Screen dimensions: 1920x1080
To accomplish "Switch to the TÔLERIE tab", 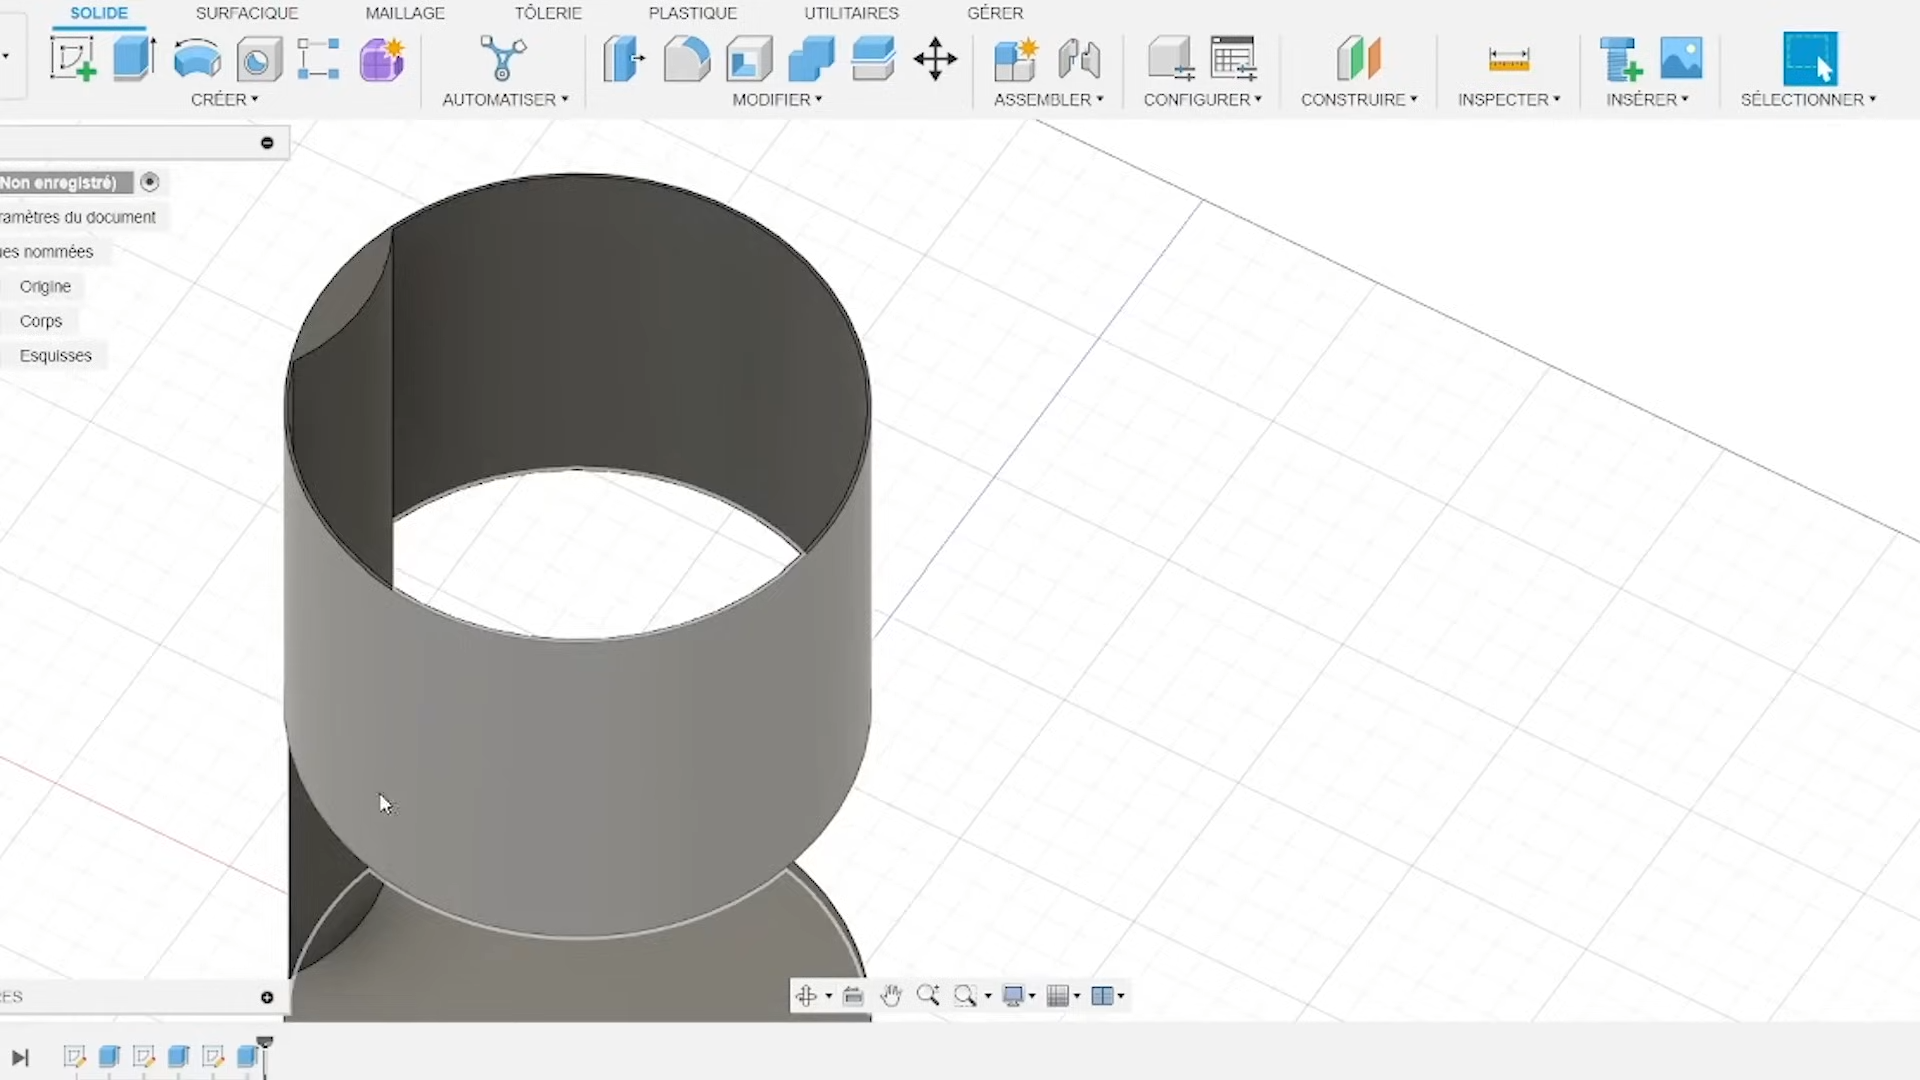I will [548, 13].
